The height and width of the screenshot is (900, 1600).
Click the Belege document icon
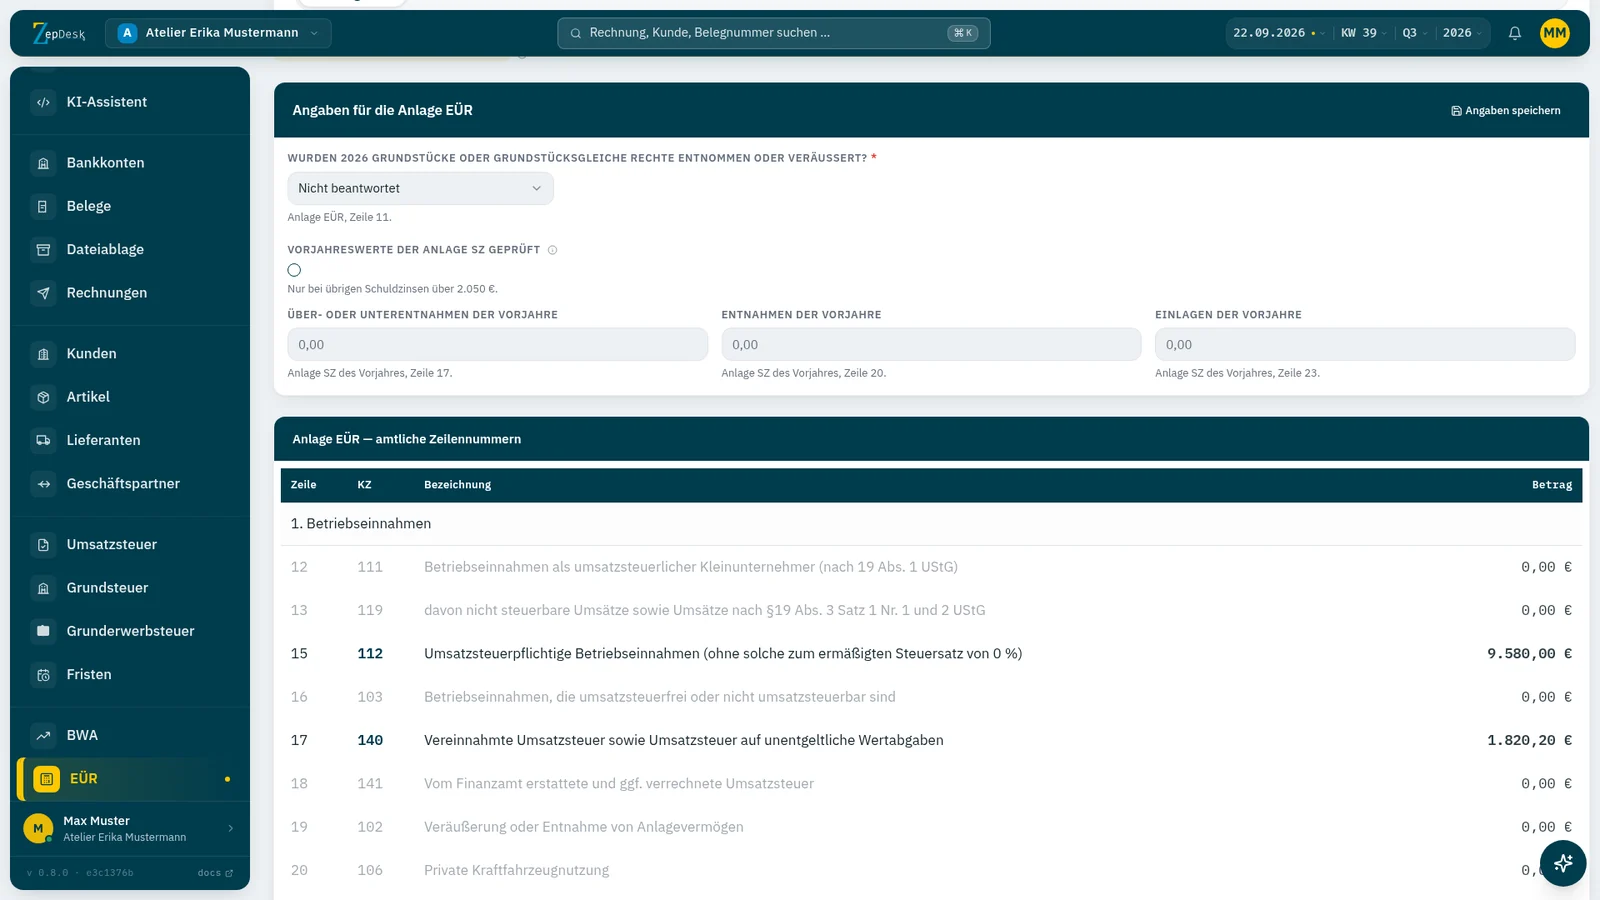[43, 206]
